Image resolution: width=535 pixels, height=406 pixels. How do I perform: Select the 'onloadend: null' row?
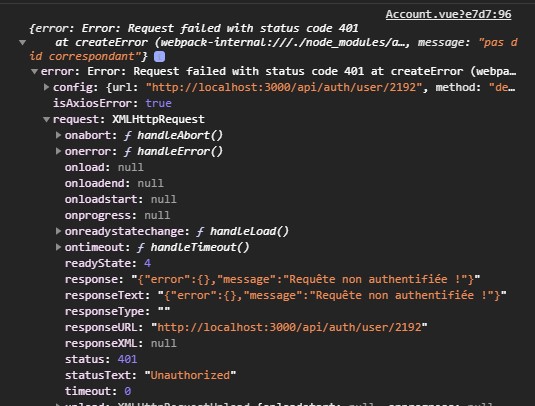114,183
